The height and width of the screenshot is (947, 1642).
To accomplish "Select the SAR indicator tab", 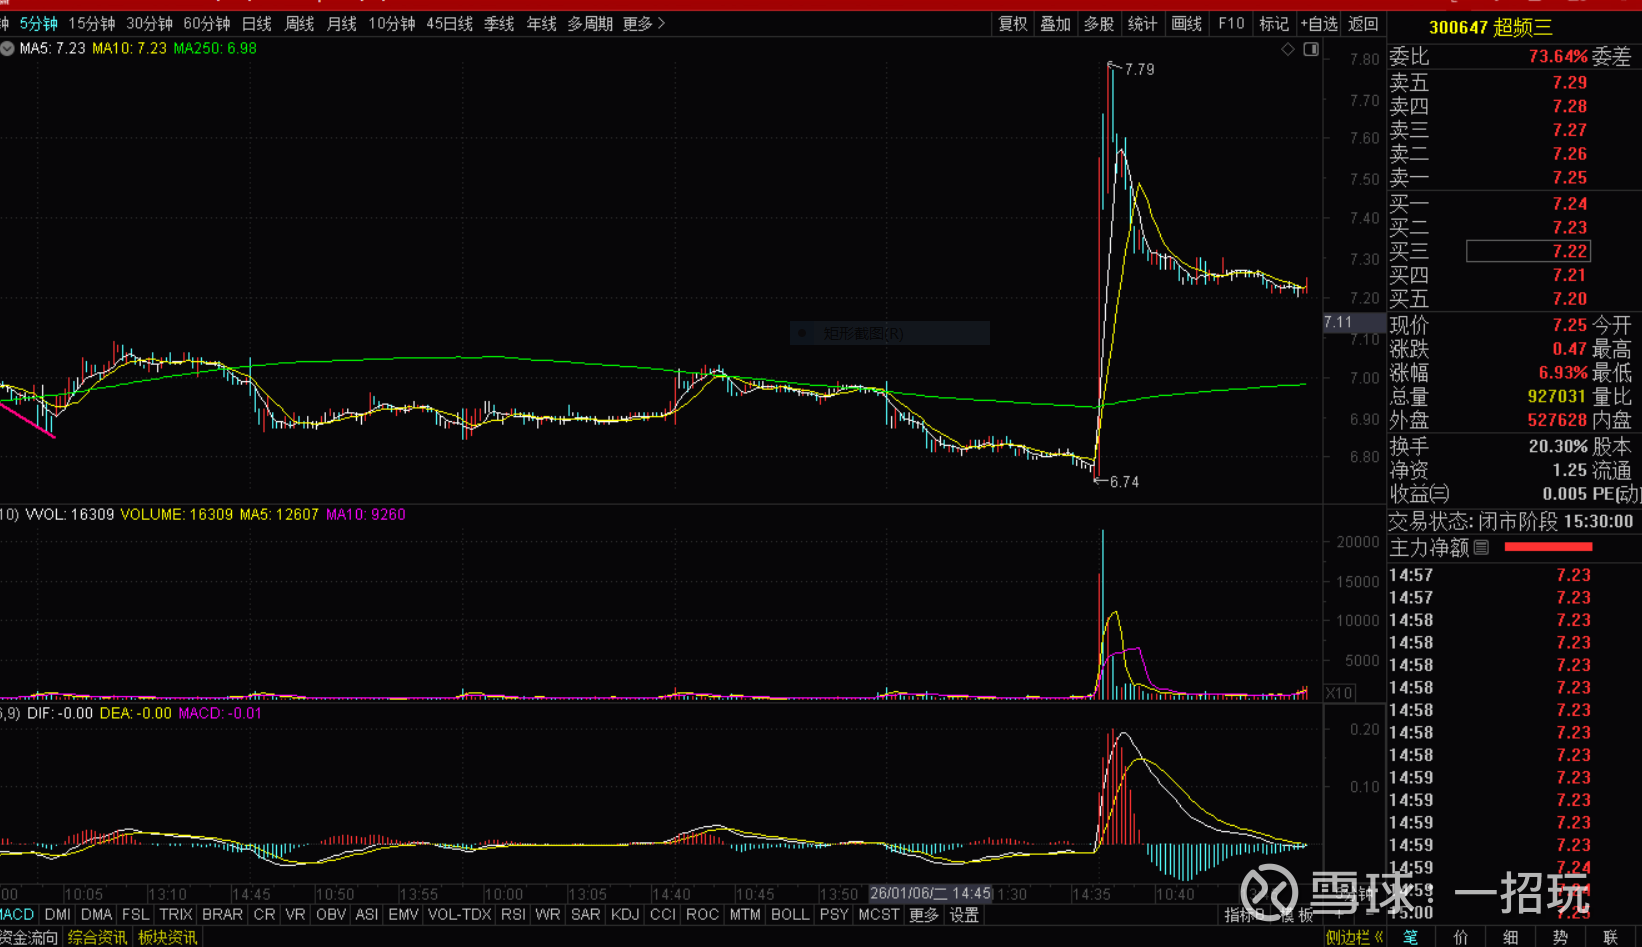I will [586, 915].
